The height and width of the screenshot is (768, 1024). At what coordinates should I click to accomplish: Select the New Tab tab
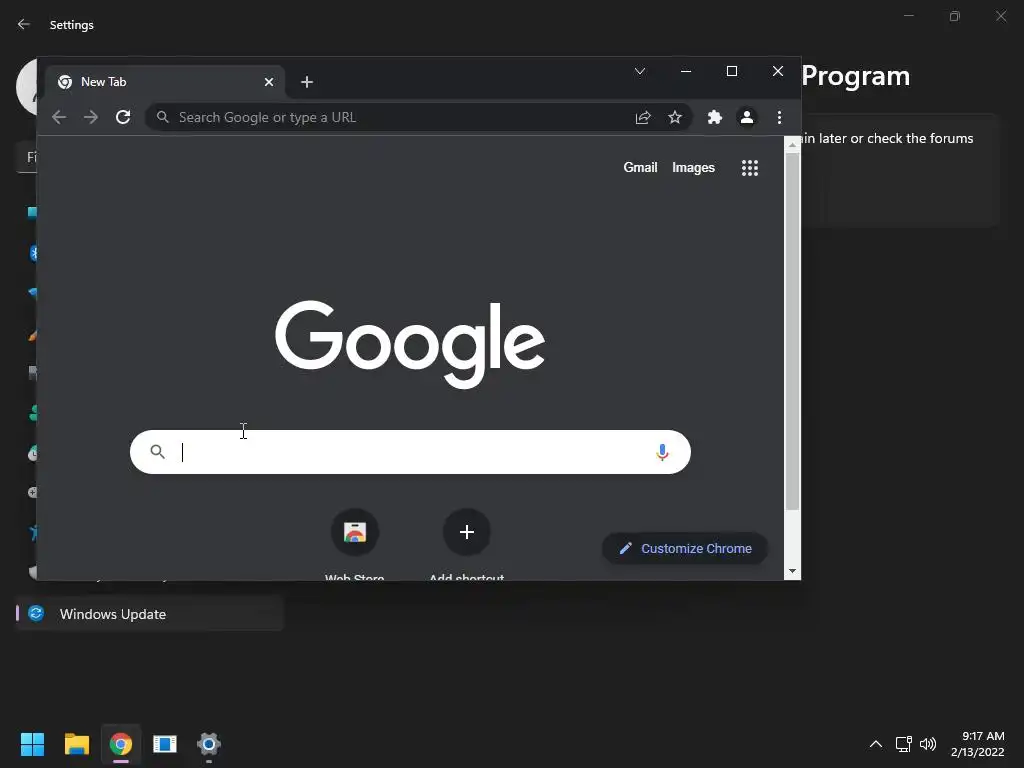[x=165, y=82]
